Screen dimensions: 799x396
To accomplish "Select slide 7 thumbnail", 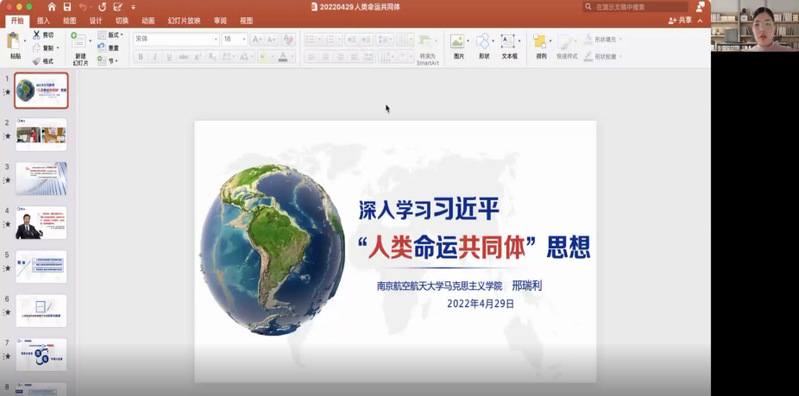I will coord(41,355).
